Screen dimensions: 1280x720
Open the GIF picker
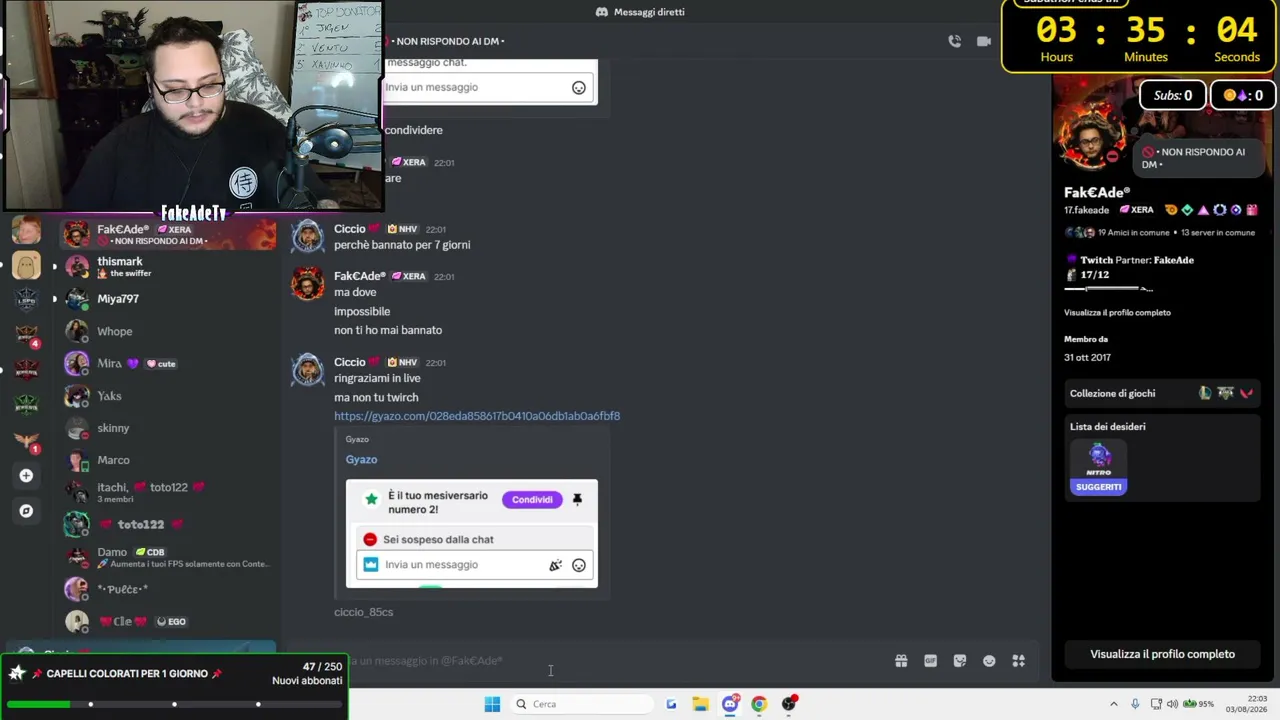(931, 661)
